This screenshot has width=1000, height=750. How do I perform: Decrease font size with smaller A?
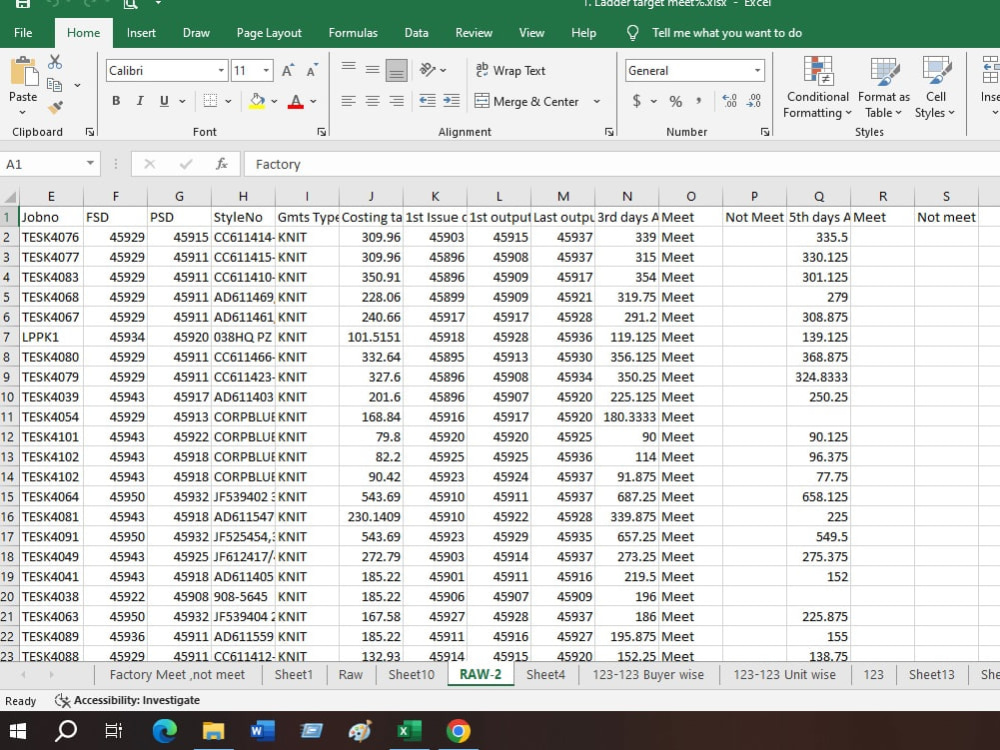[312, 70]
